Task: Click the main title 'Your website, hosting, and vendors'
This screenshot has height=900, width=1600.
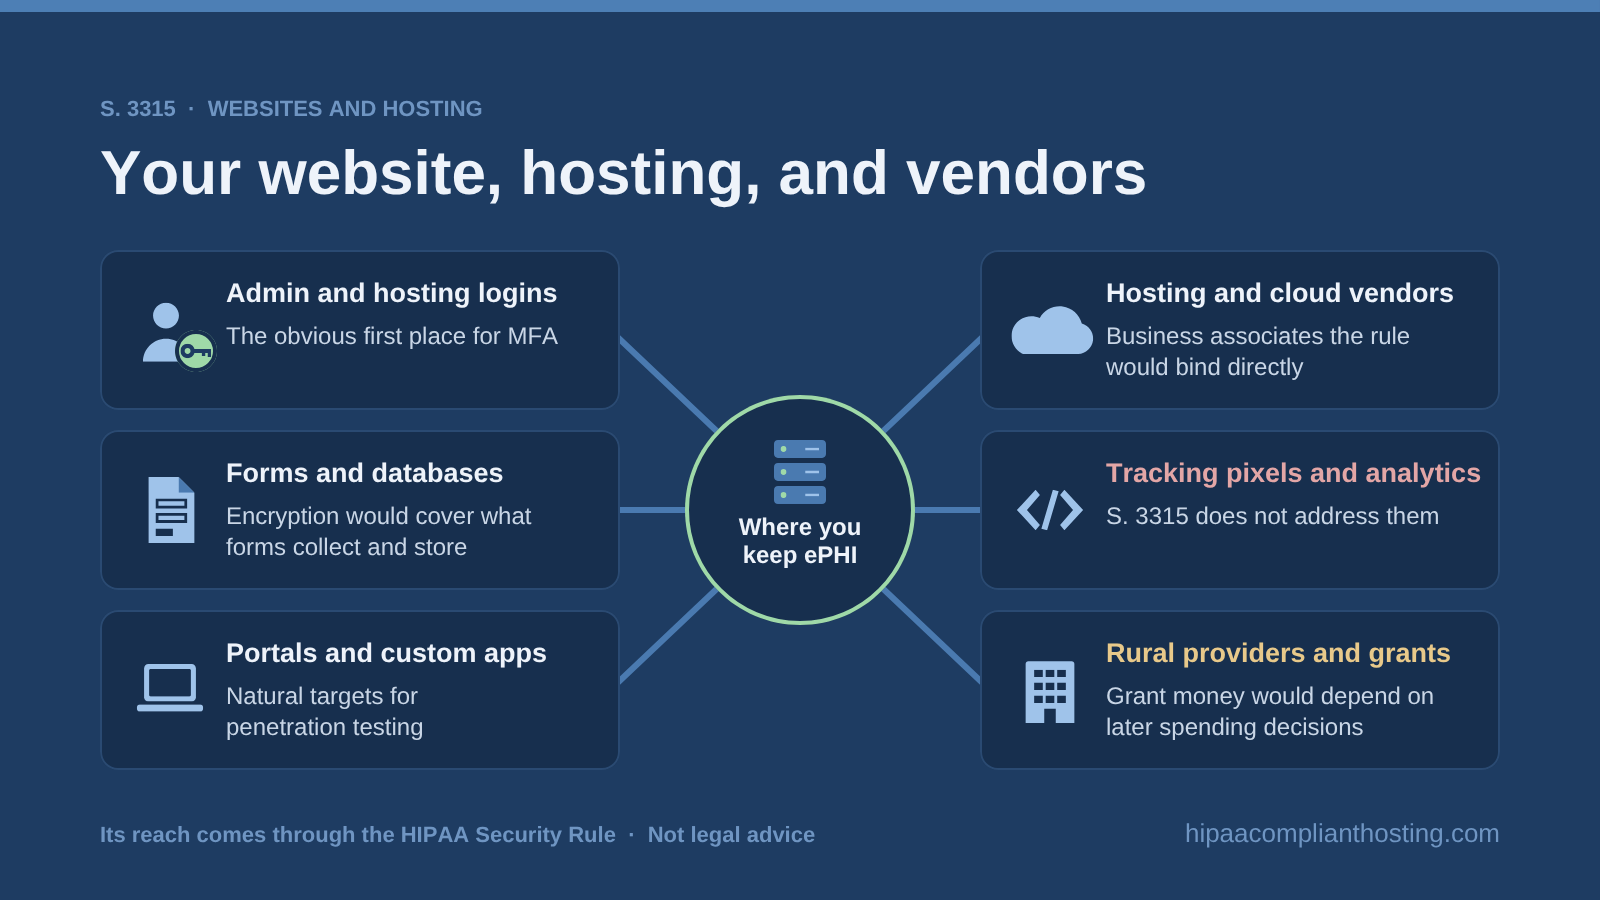Action: [x=623, y=173]
